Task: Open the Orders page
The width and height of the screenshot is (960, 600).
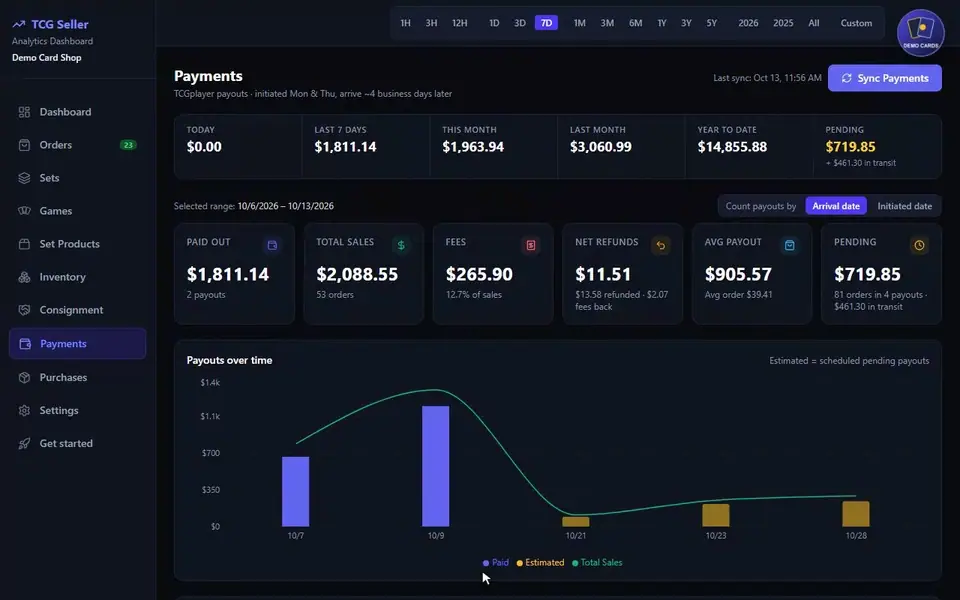Action: pyautogui.click(x=78, y=145)
